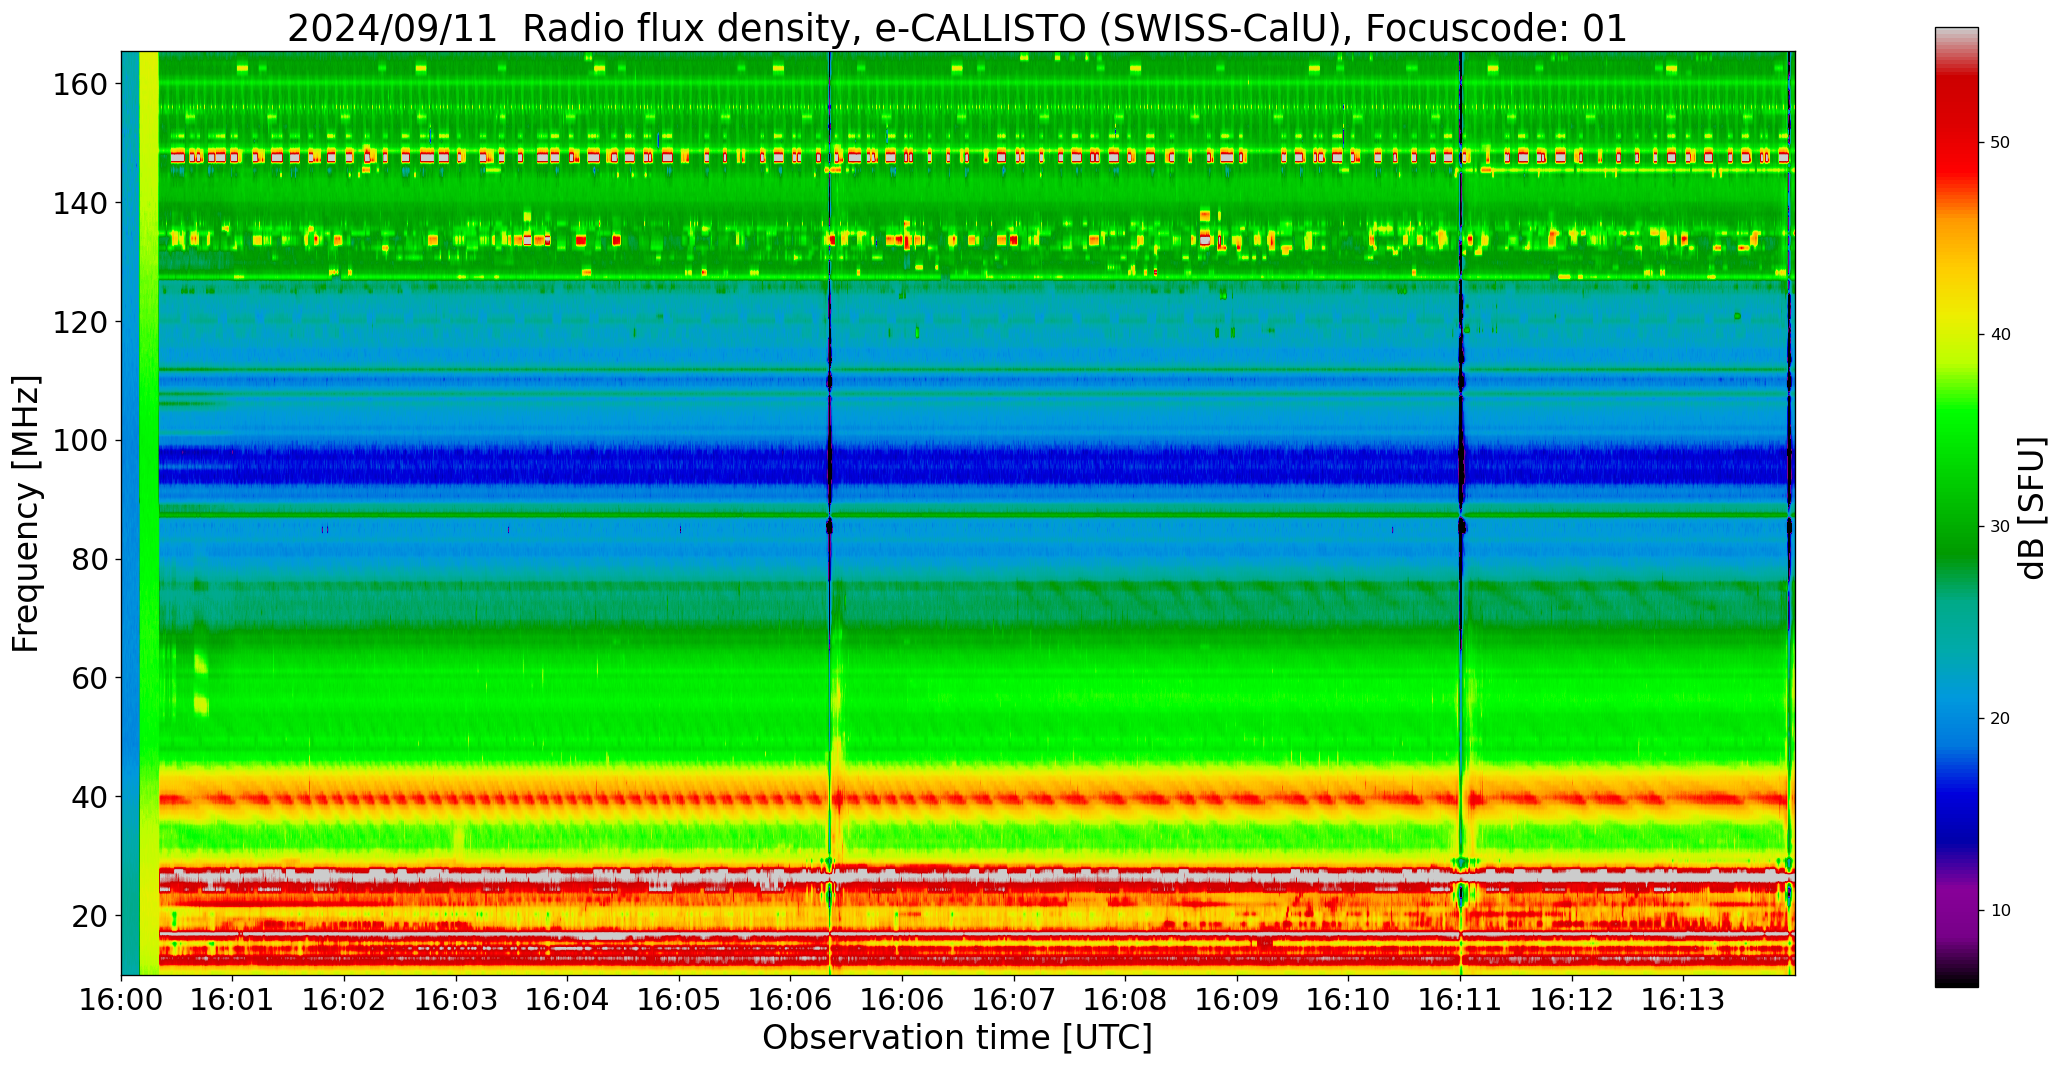Screen dimensions: 2062x1067
Task: Select the 100 tick on the frequency axis
Action: click(79, 440)
